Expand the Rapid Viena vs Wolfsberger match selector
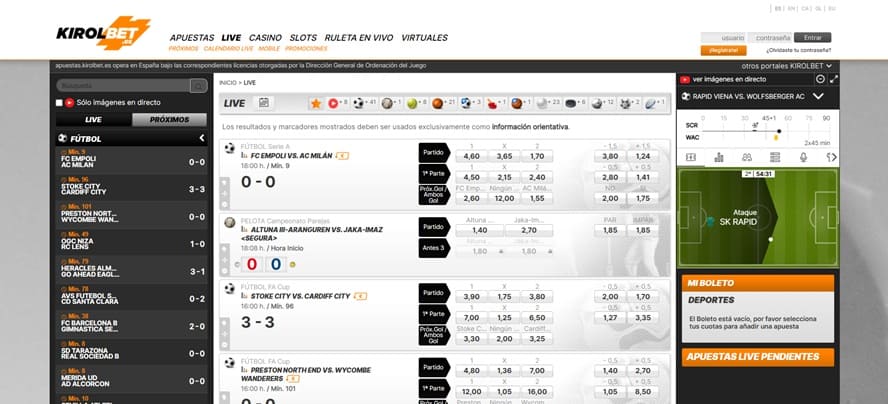The height and width of the screenshot is (404, 888). pyautogui.click(x=818, y=96)
